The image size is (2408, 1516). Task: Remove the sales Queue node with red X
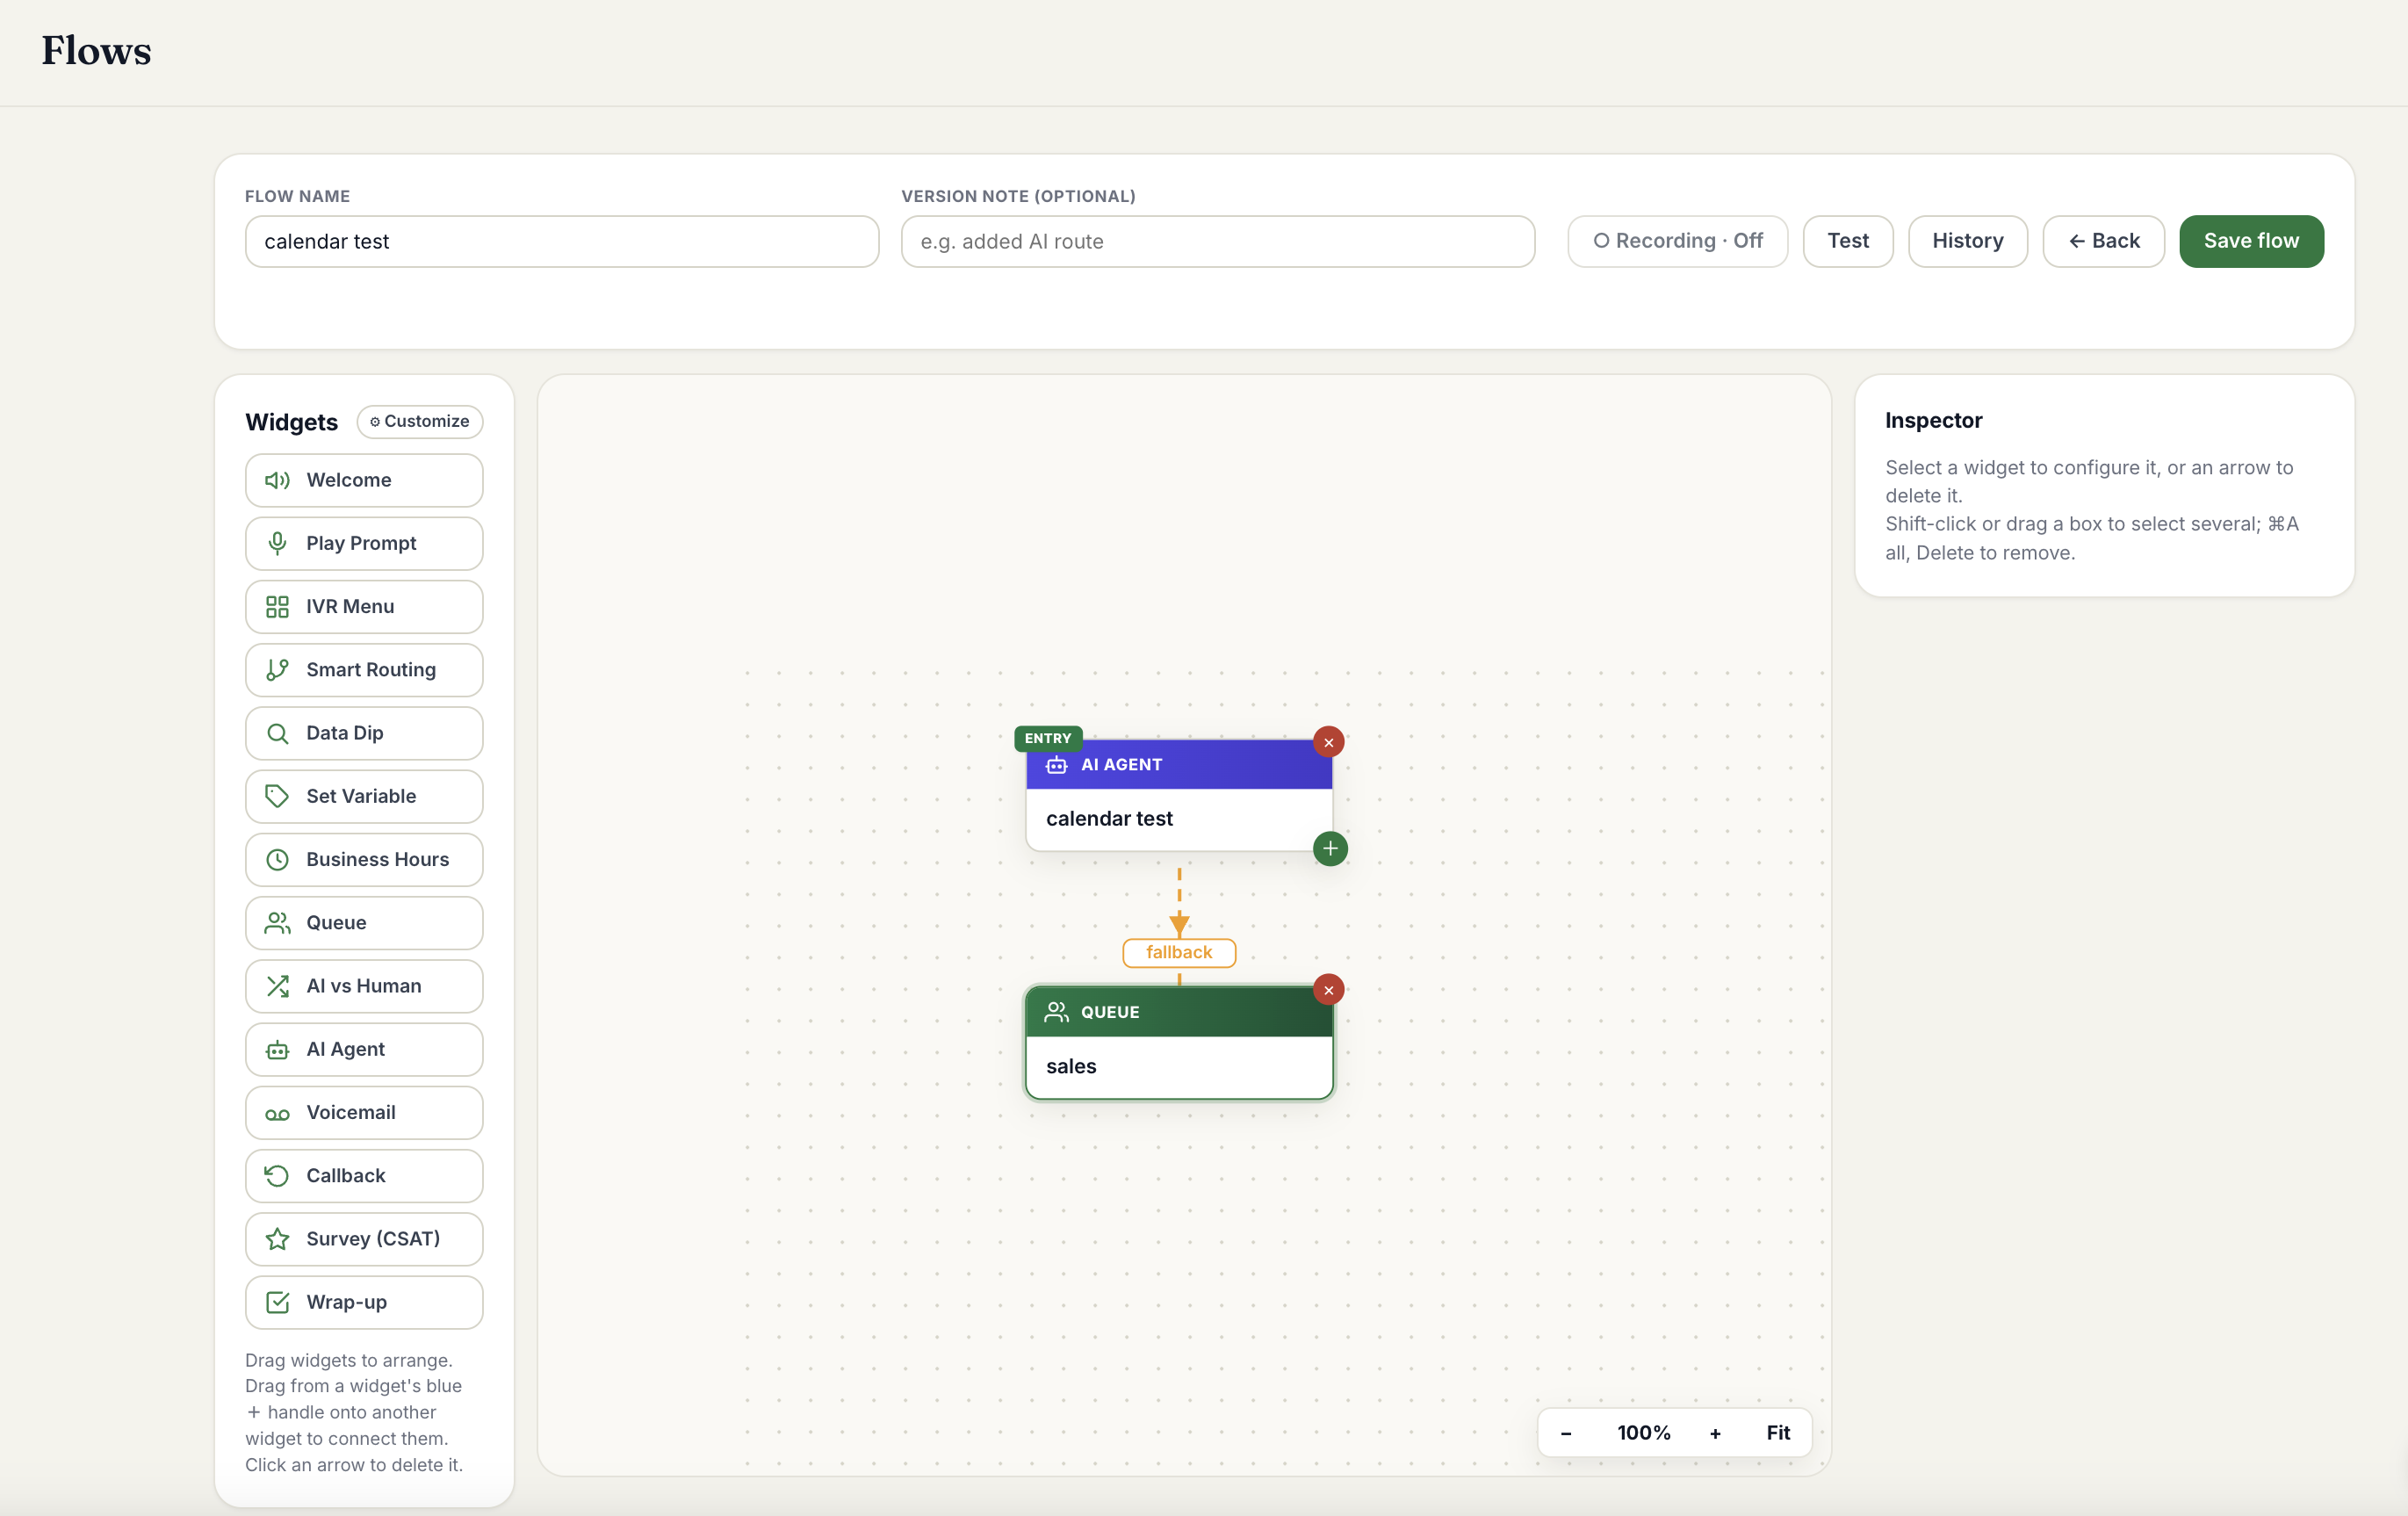[x=1328, y=990]
